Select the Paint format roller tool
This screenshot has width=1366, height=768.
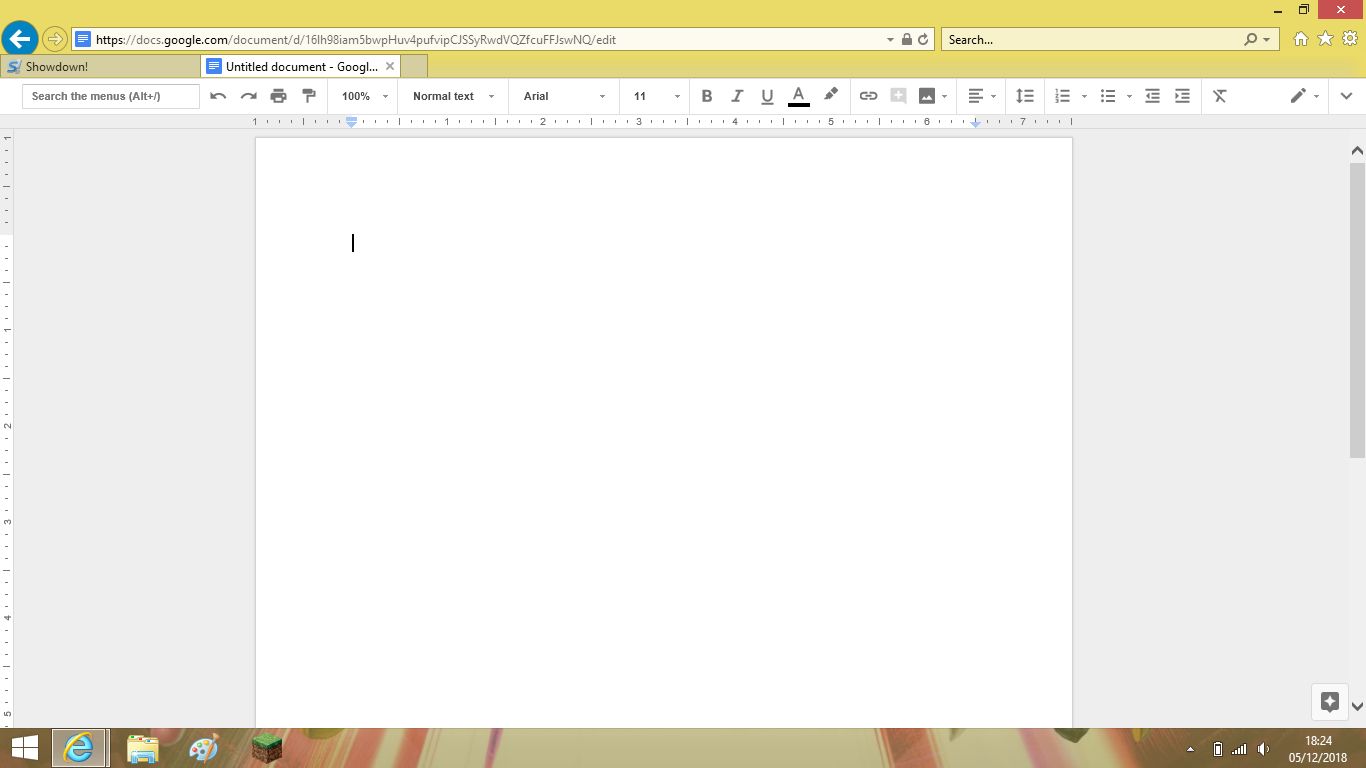(x=308, y=96)
